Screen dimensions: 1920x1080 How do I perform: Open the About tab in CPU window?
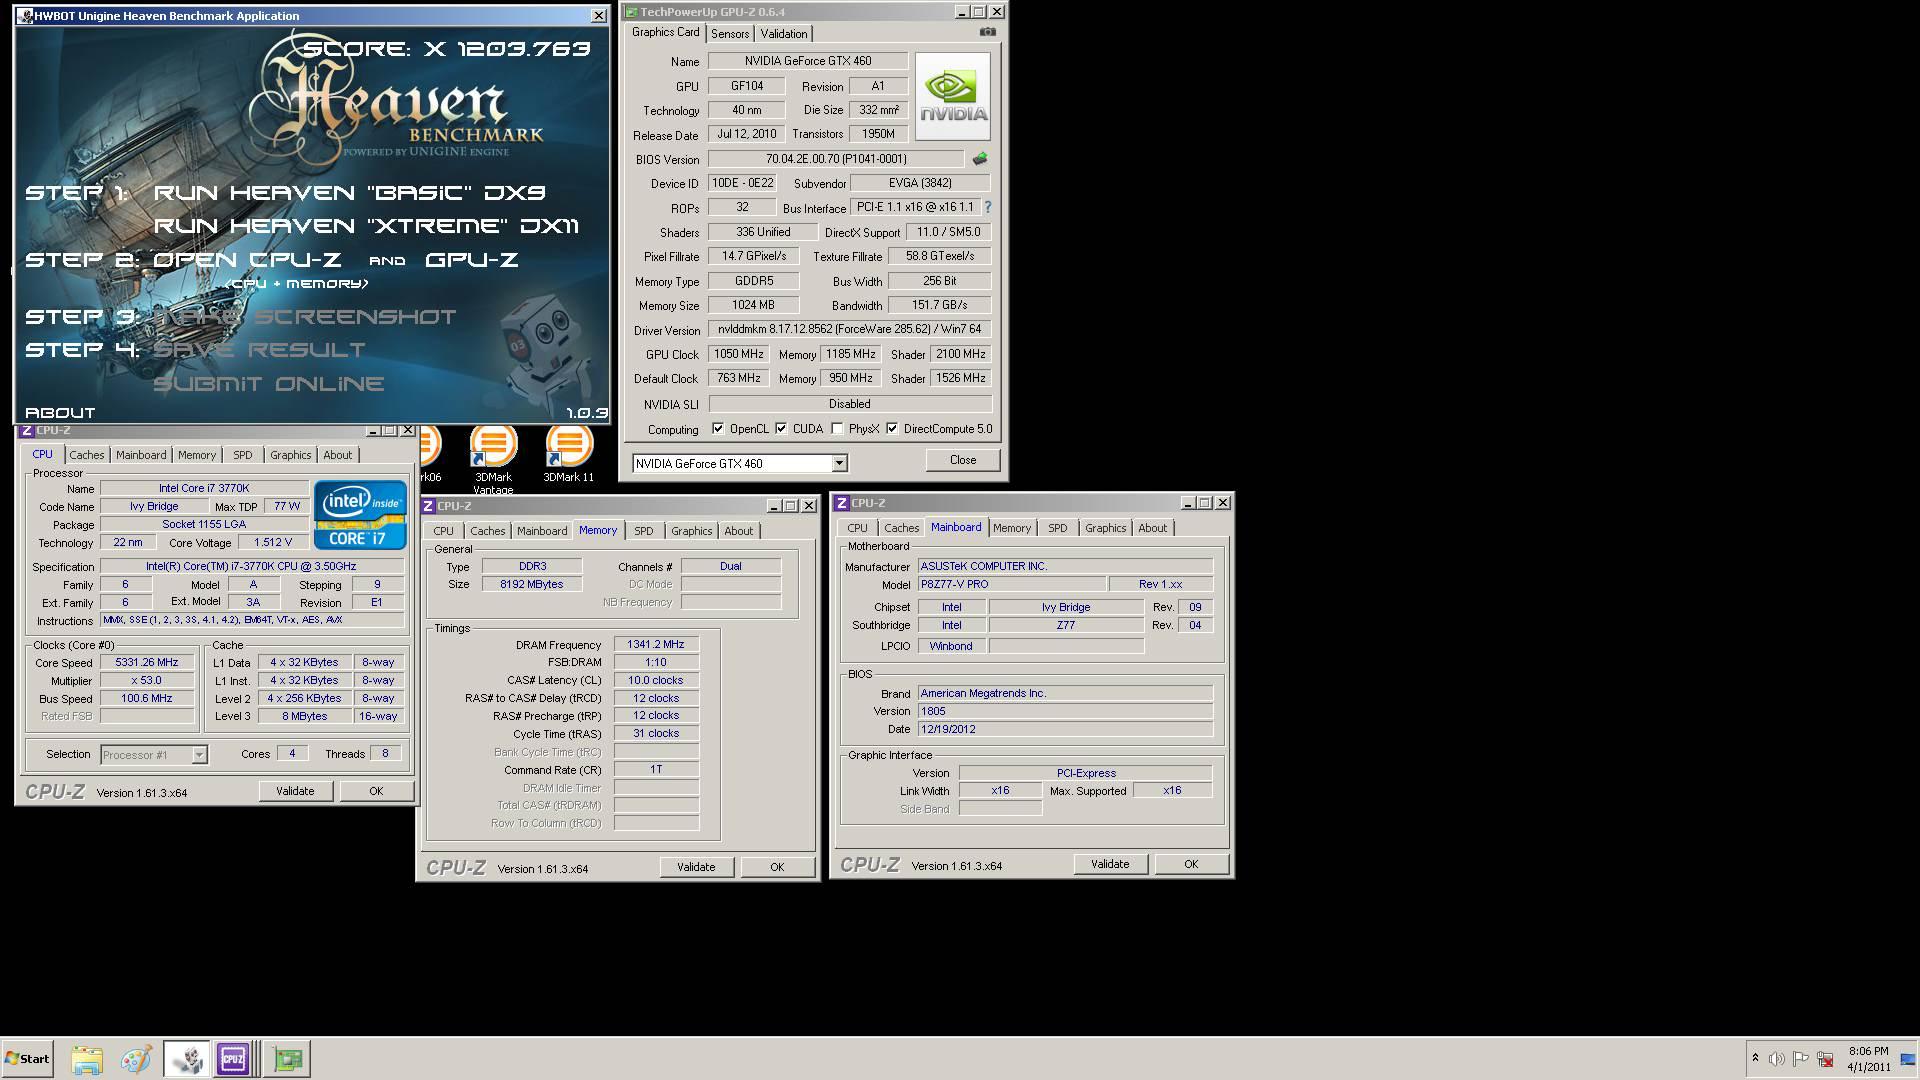(337, 455)
